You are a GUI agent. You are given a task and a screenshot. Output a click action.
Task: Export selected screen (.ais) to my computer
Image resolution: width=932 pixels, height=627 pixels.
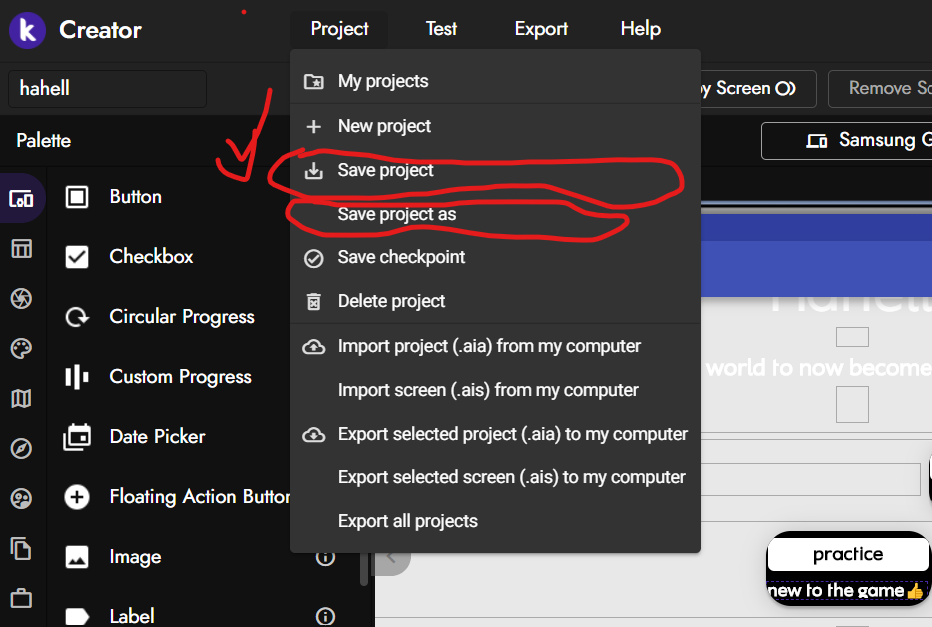pyautogui.click(x=495, y=477)
